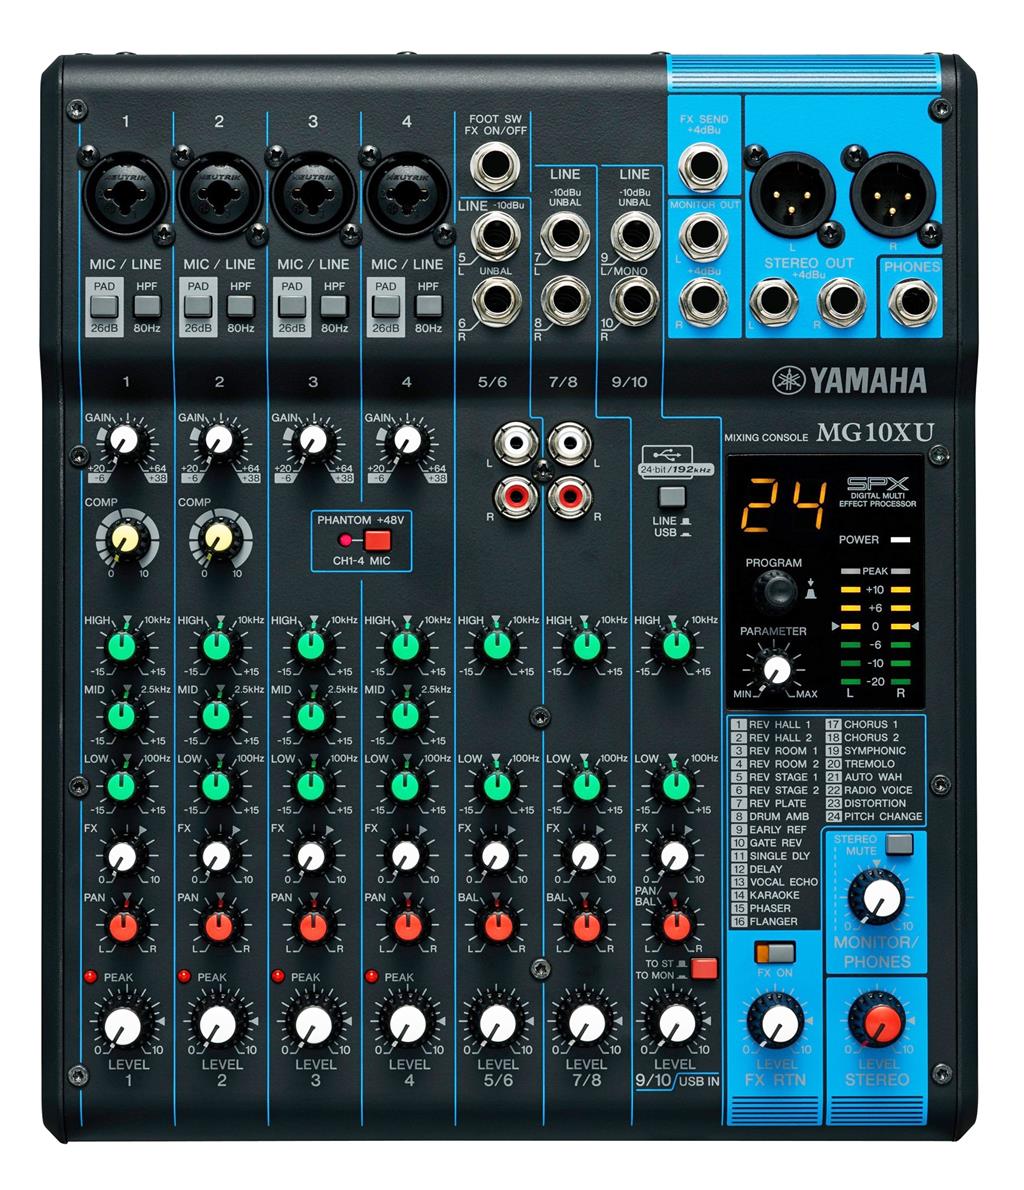The width and height of the screenshot is (1024, 1190).
Task: Click the FX SEND +4dBu jack
Action: click(x=704, y=166)
